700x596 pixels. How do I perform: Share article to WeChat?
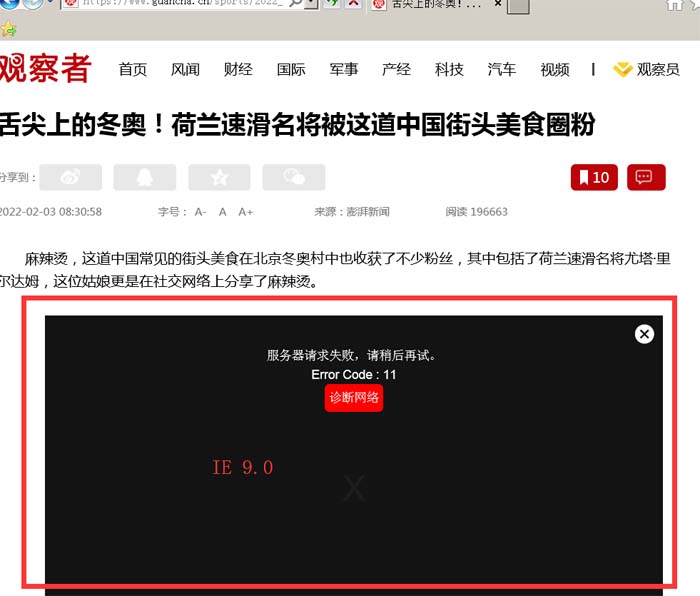tap(293, 177)
